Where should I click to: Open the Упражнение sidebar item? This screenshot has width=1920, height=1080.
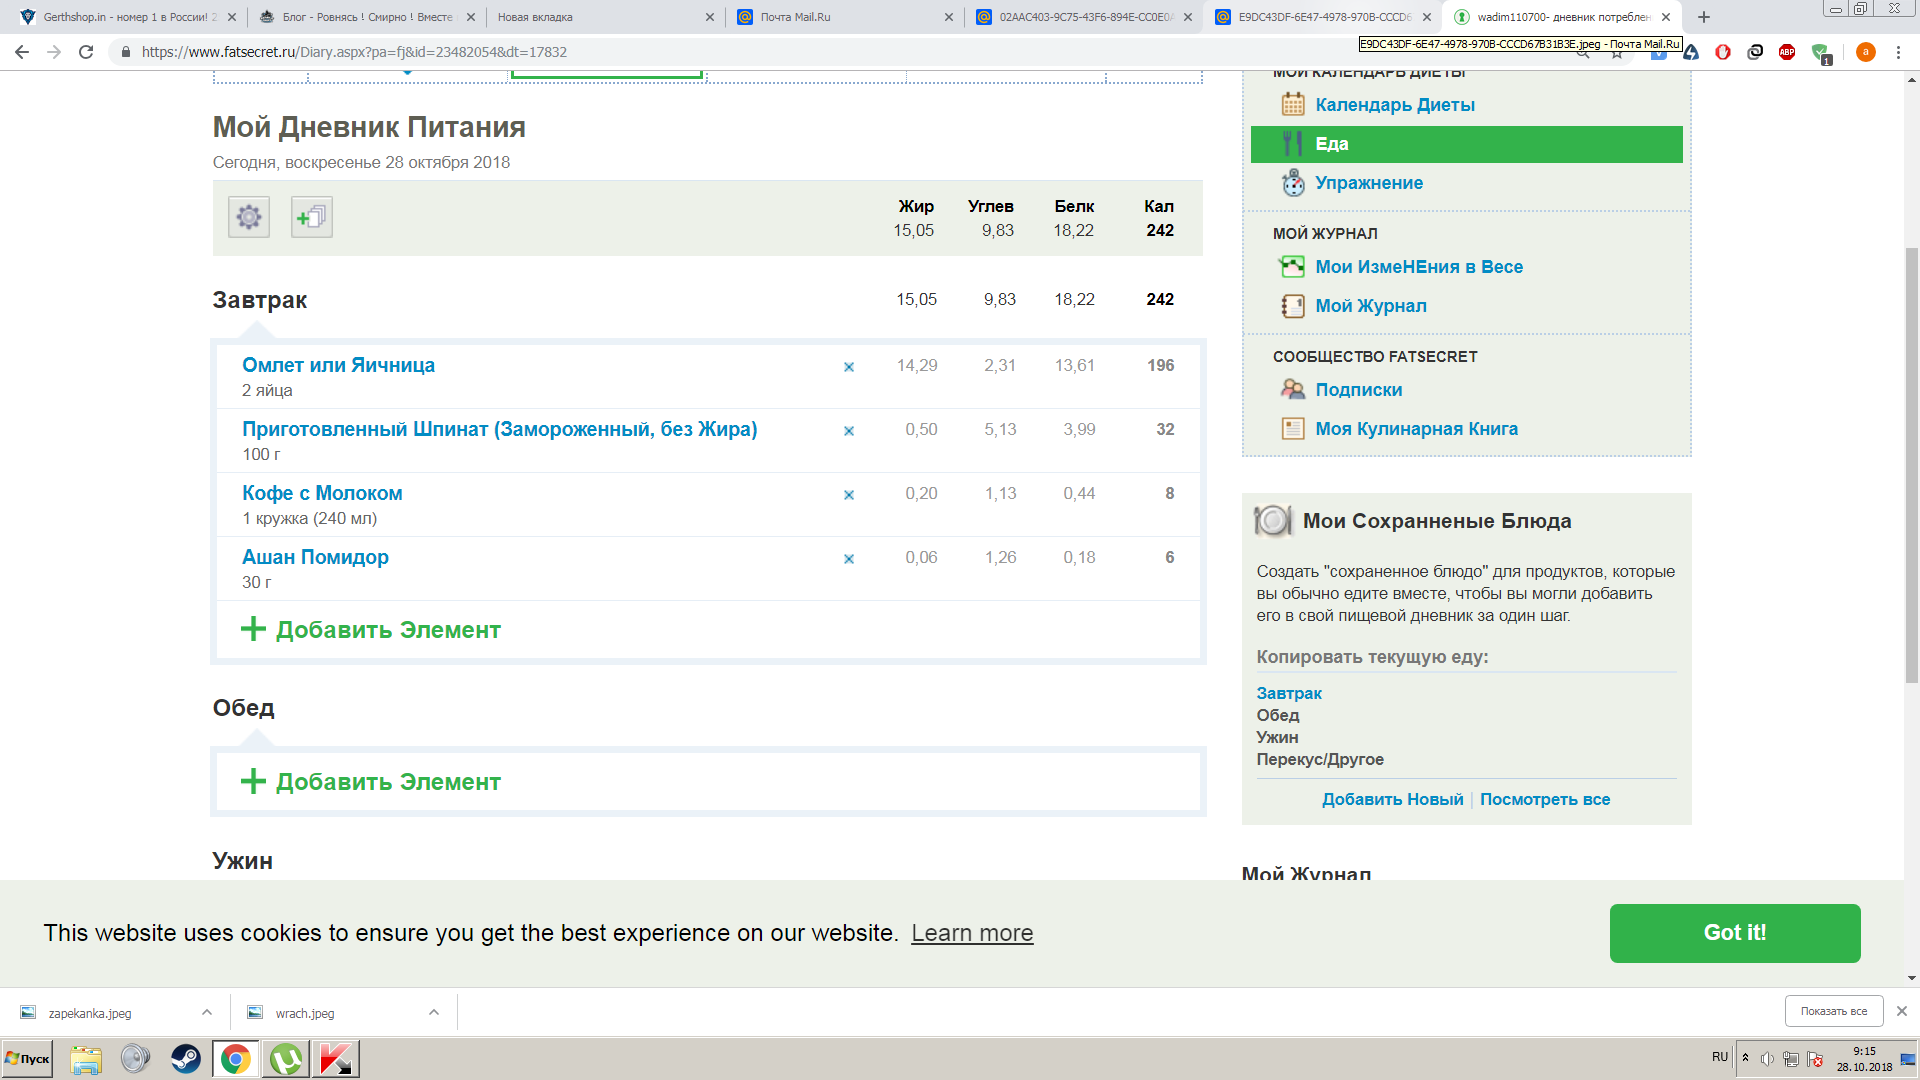[1368, 183]
